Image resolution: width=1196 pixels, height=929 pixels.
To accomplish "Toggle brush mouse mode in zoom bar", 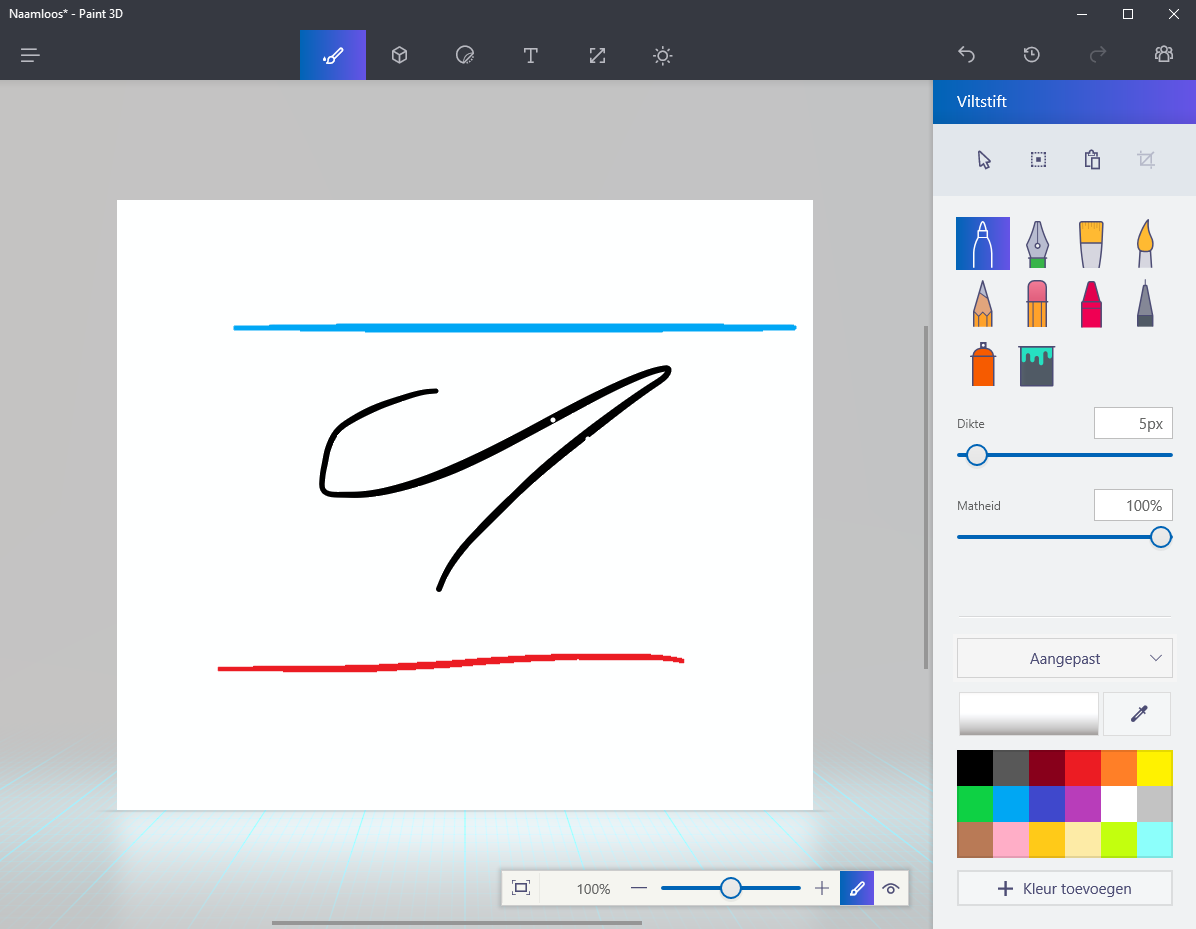I will 857,888.
